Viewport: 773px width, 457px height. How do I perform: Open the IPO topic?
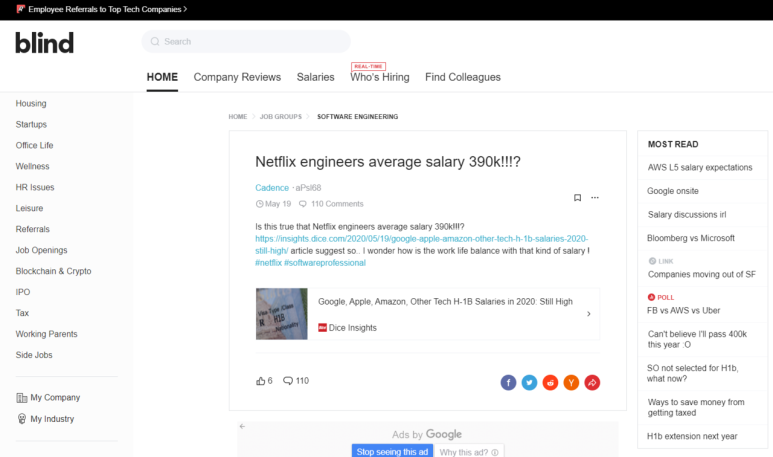pos(23,292)
